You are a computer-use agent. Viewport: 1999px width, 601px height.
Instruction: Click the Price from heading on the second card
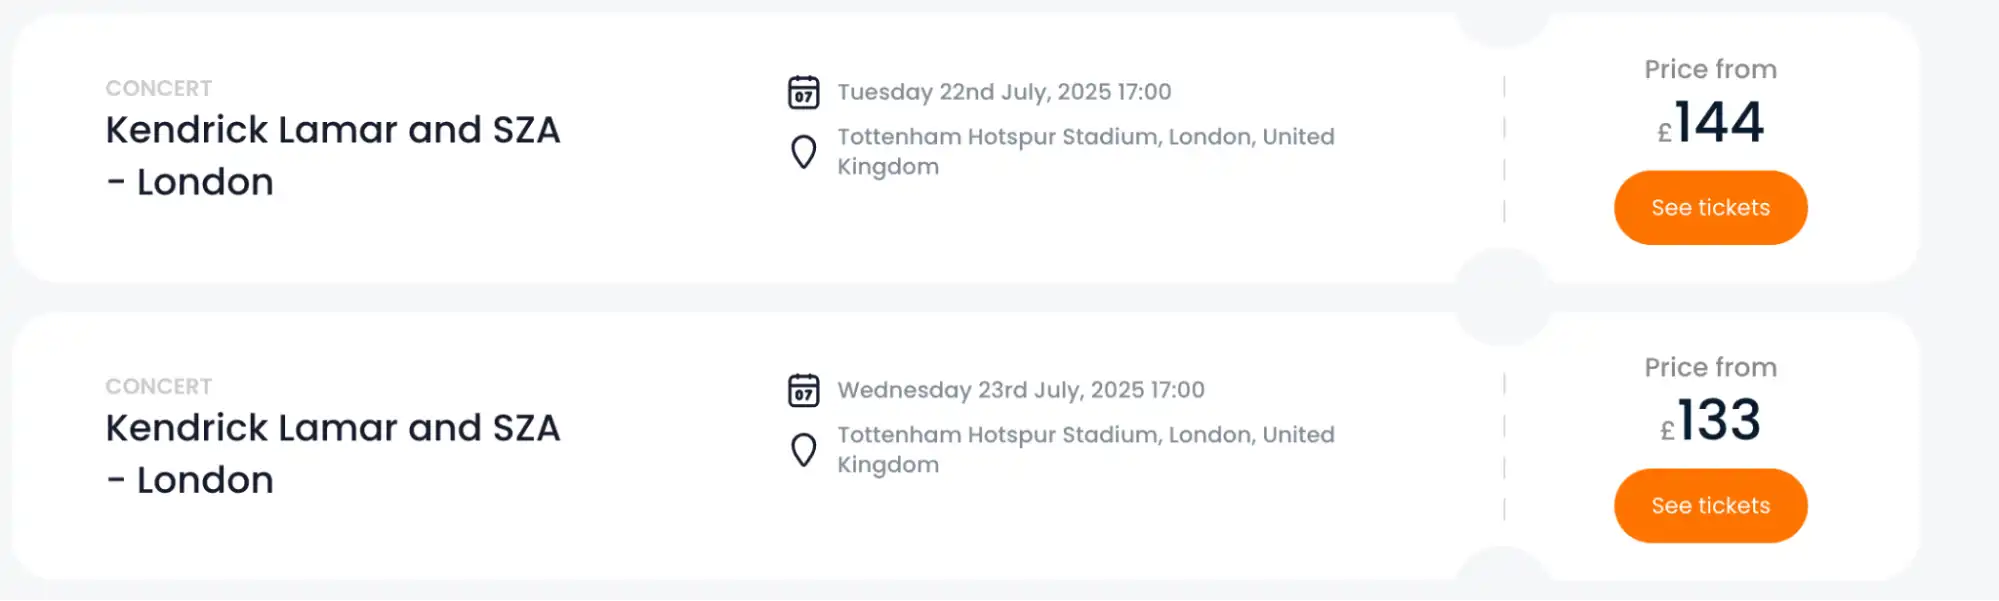click(1711, 367)
